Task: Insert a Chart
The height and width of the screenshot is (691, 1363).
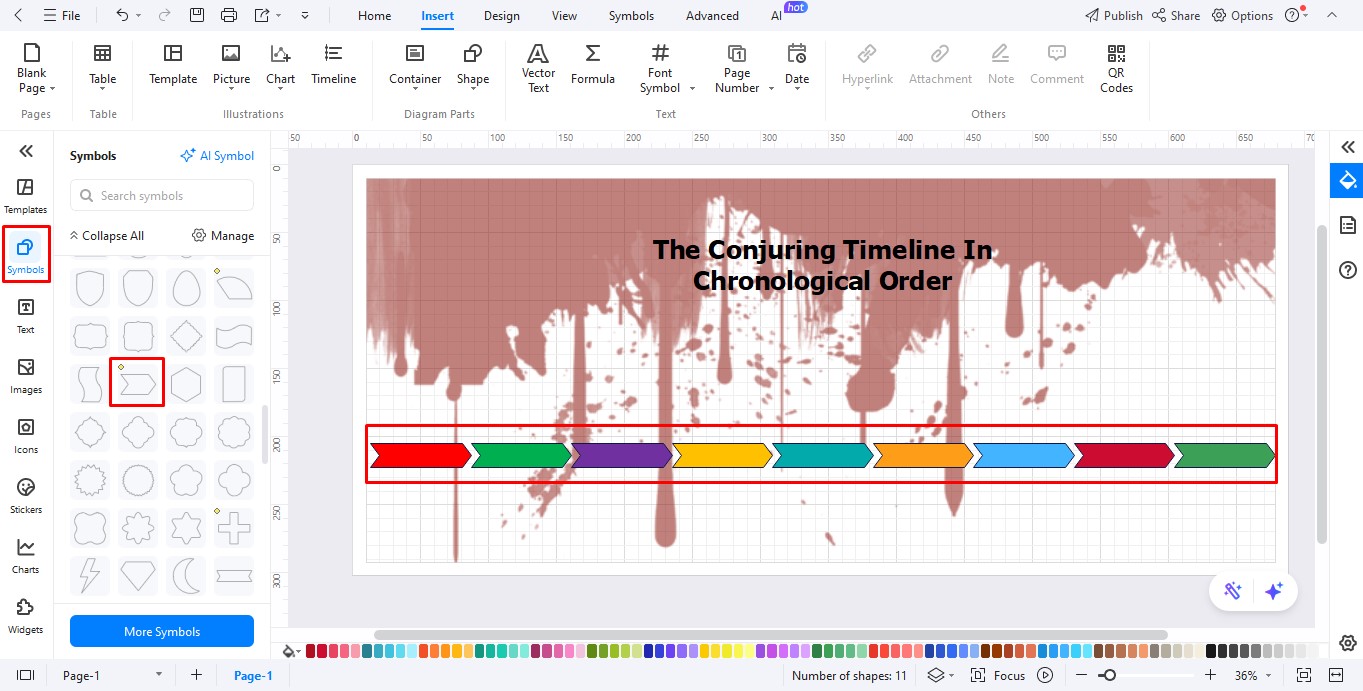Action: click(280, 65)
